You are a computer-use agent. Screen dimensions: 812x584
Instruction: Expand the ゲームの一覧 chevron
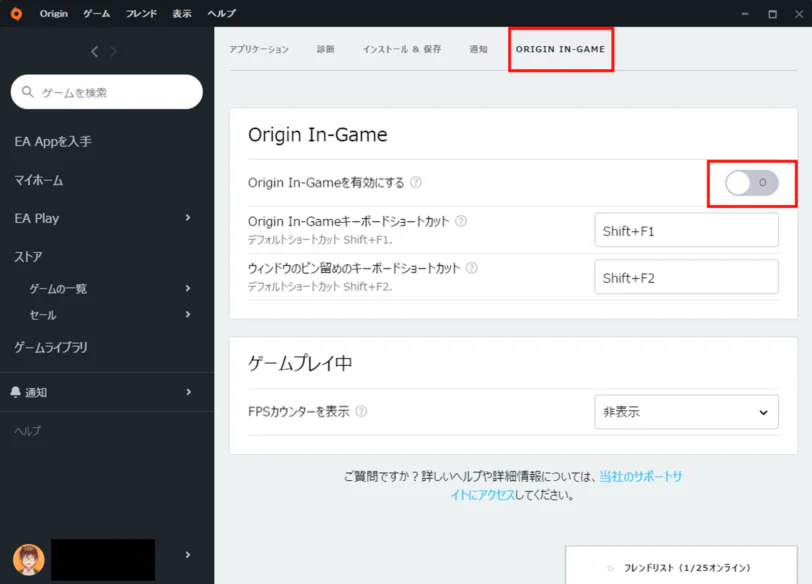tap(188, 288)
